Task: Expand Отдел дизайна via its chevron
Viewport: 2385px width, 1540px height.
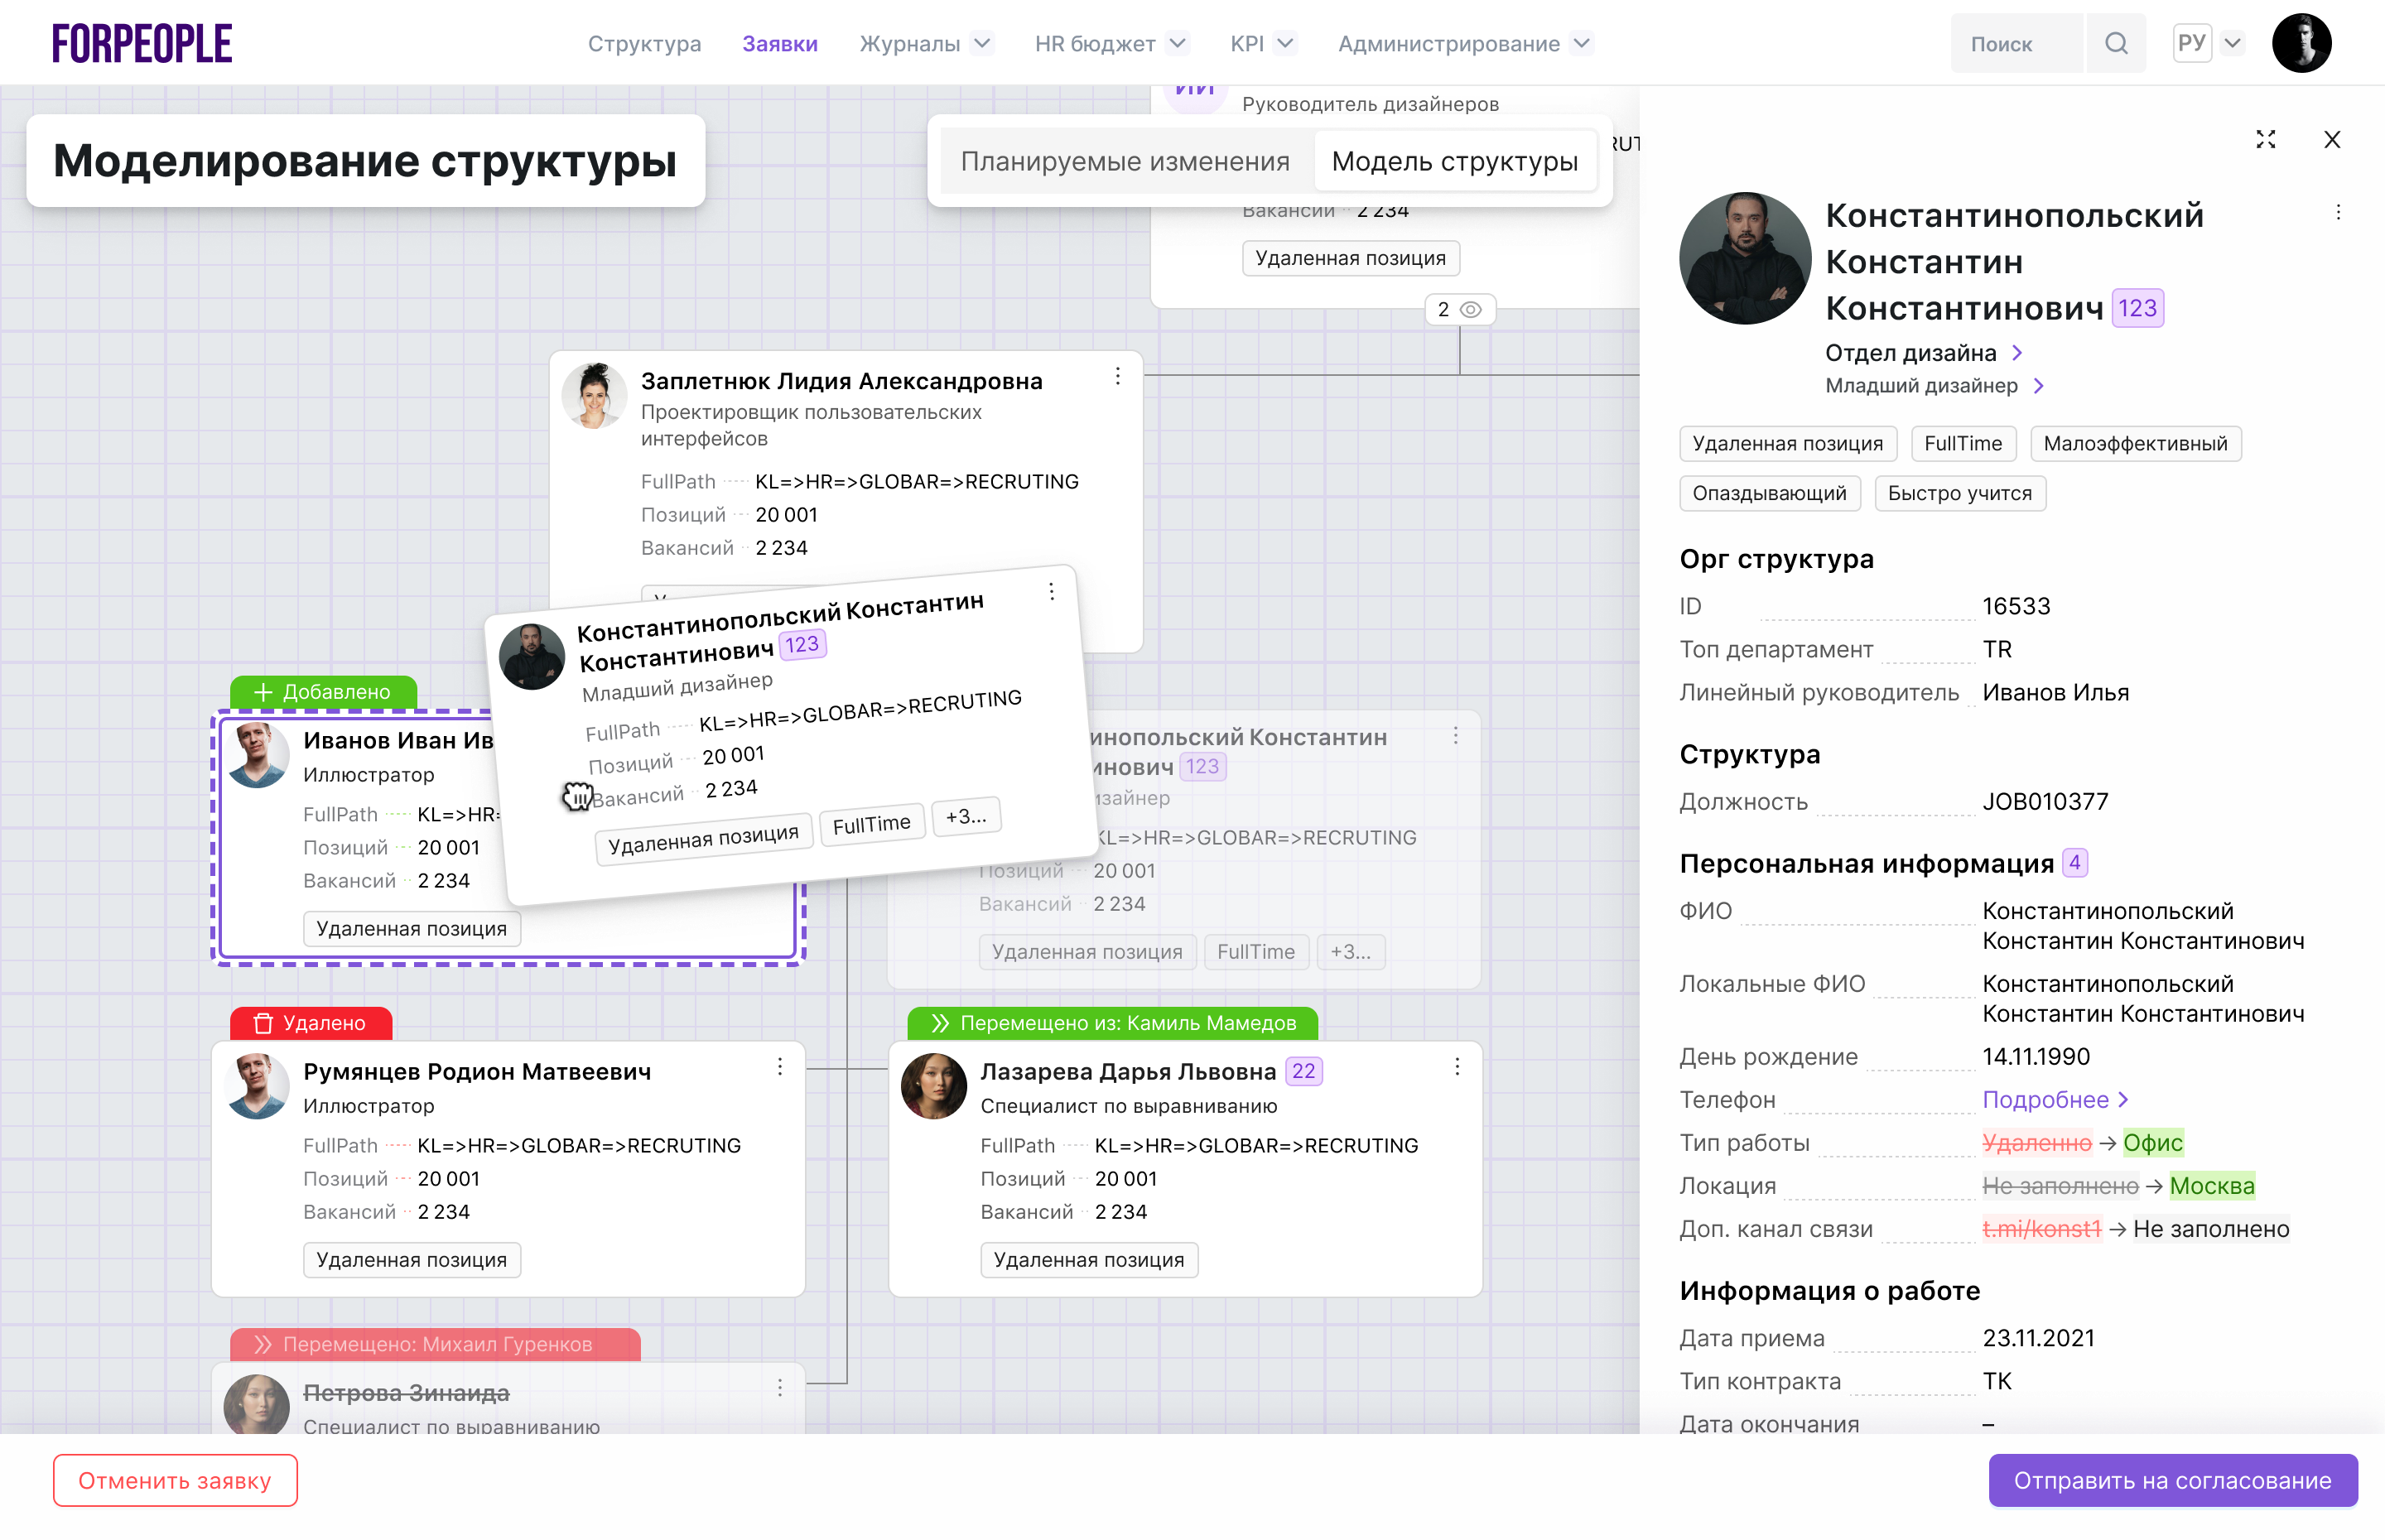Action: [x=2019, y=353]
